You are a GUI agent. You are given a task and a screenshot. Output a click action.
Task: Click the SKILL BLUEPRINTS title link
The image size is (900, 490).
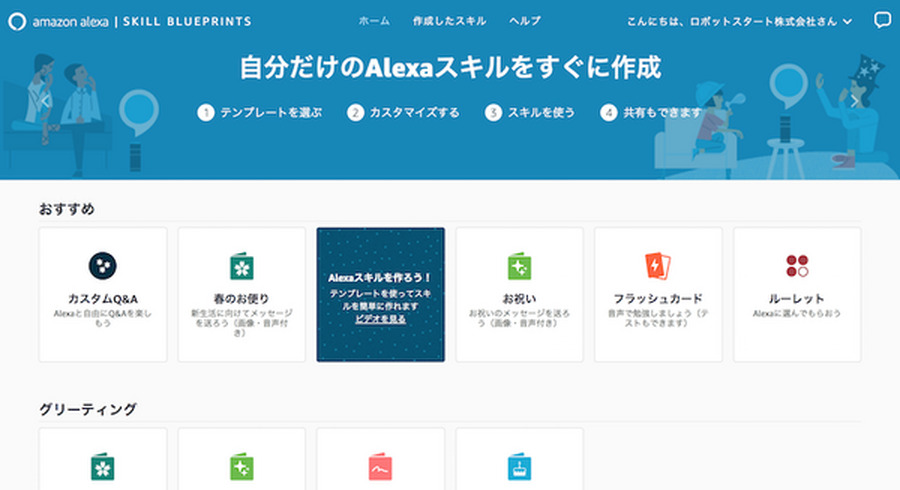[187, 21]
